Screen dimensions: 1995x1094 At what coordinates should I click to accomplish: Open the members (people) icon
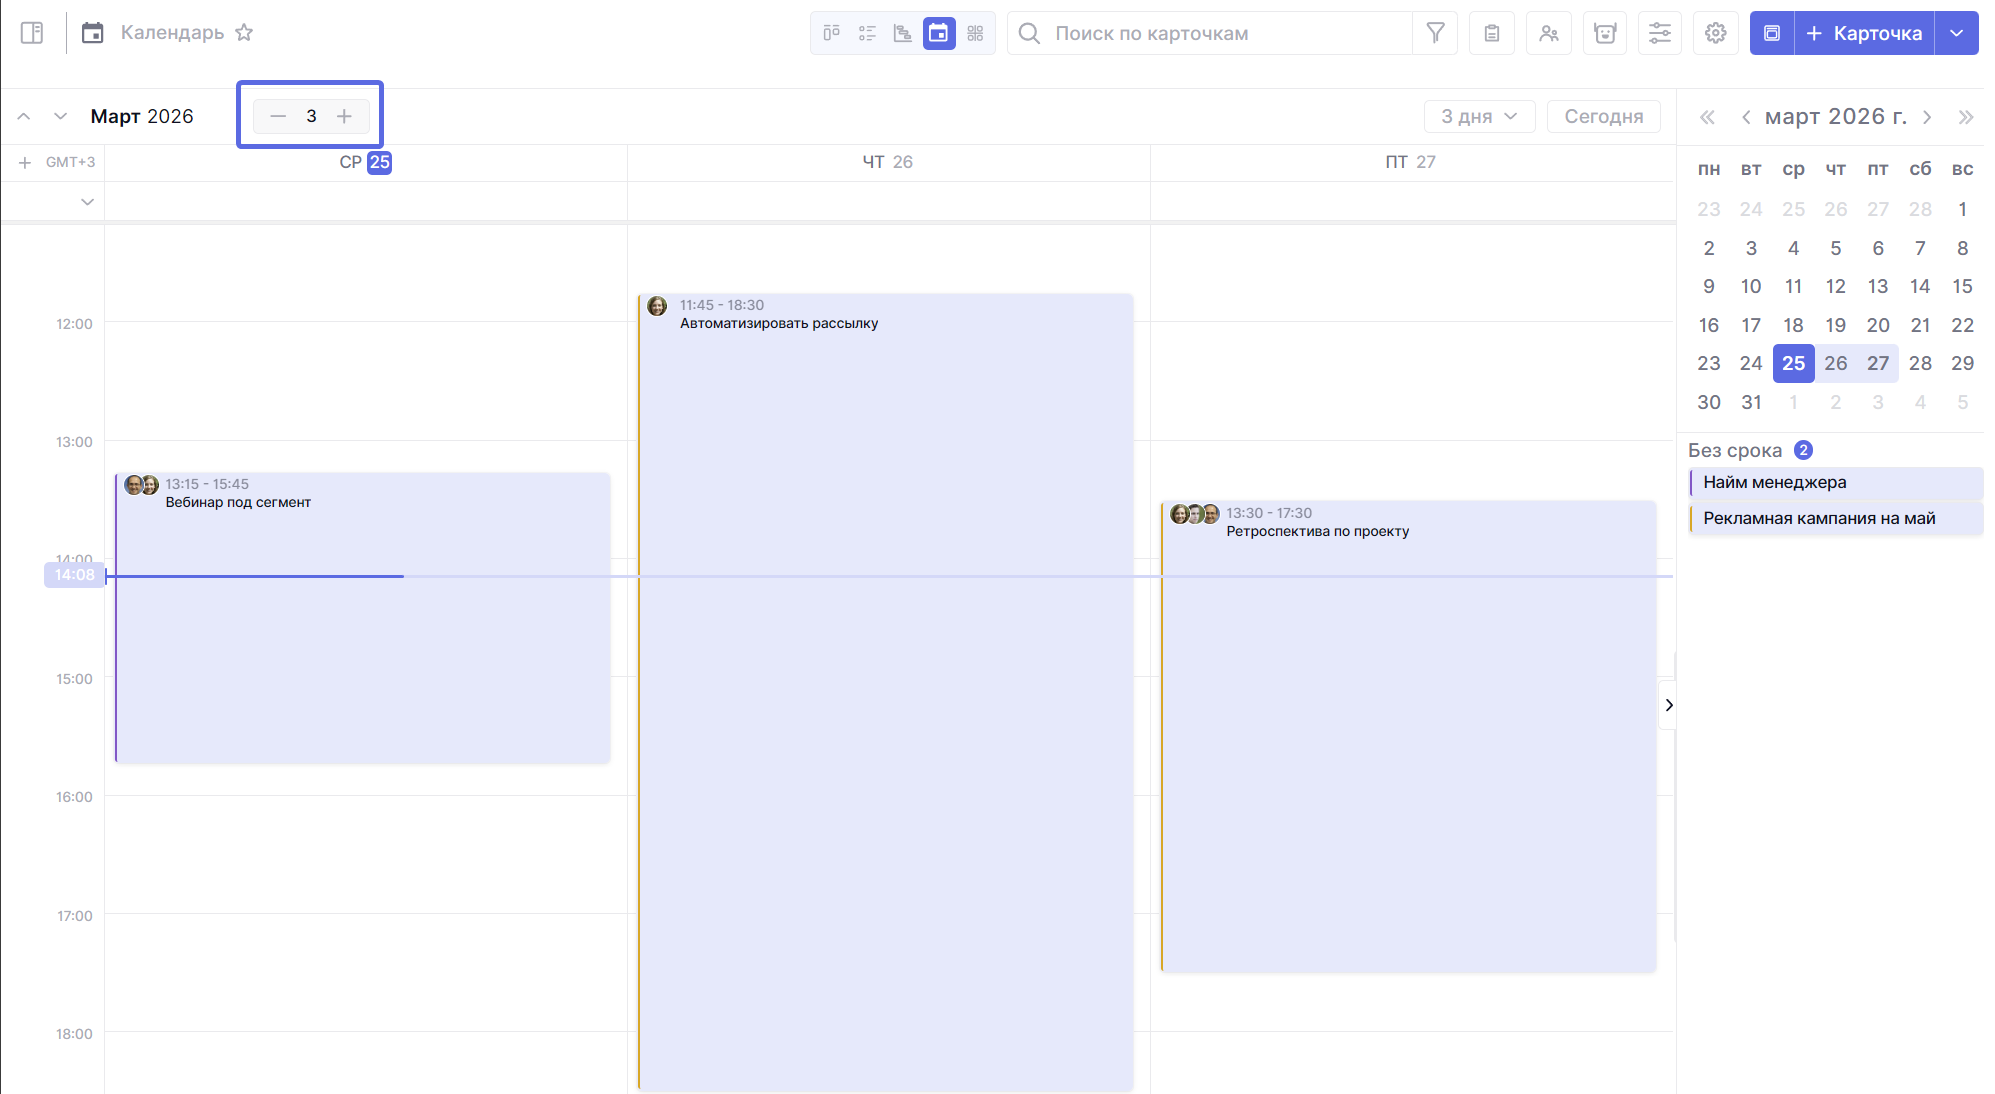[x=1548, y=33]
